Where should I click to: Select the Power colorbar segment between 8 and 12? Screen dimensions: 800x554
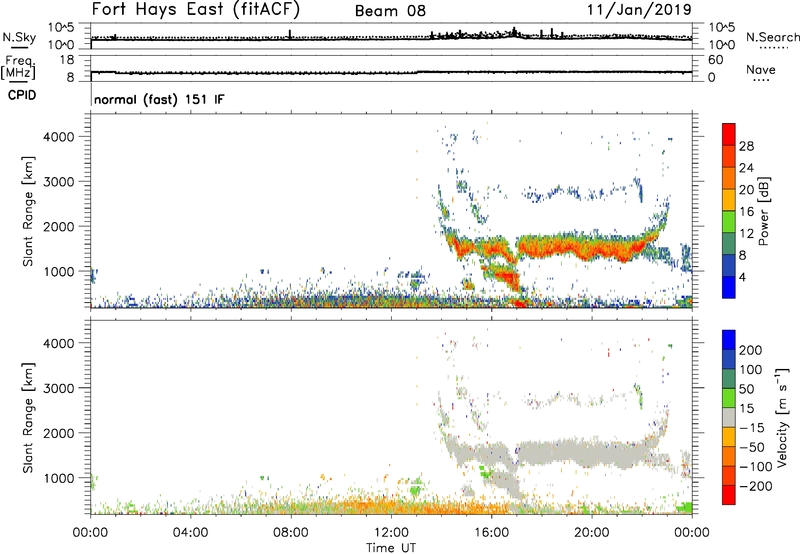pyautogui.click(x=729, y=244)
